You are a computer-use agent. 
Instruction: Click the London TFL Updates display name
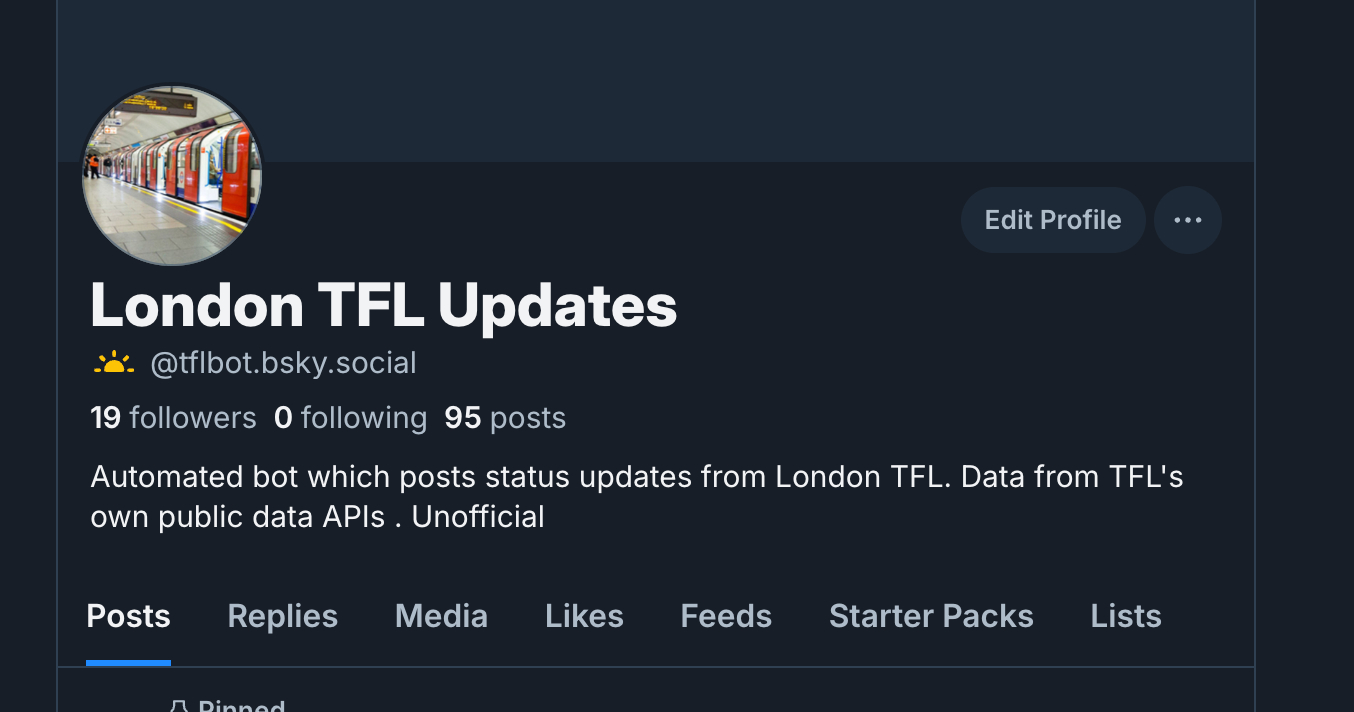(x=384, y=305)
